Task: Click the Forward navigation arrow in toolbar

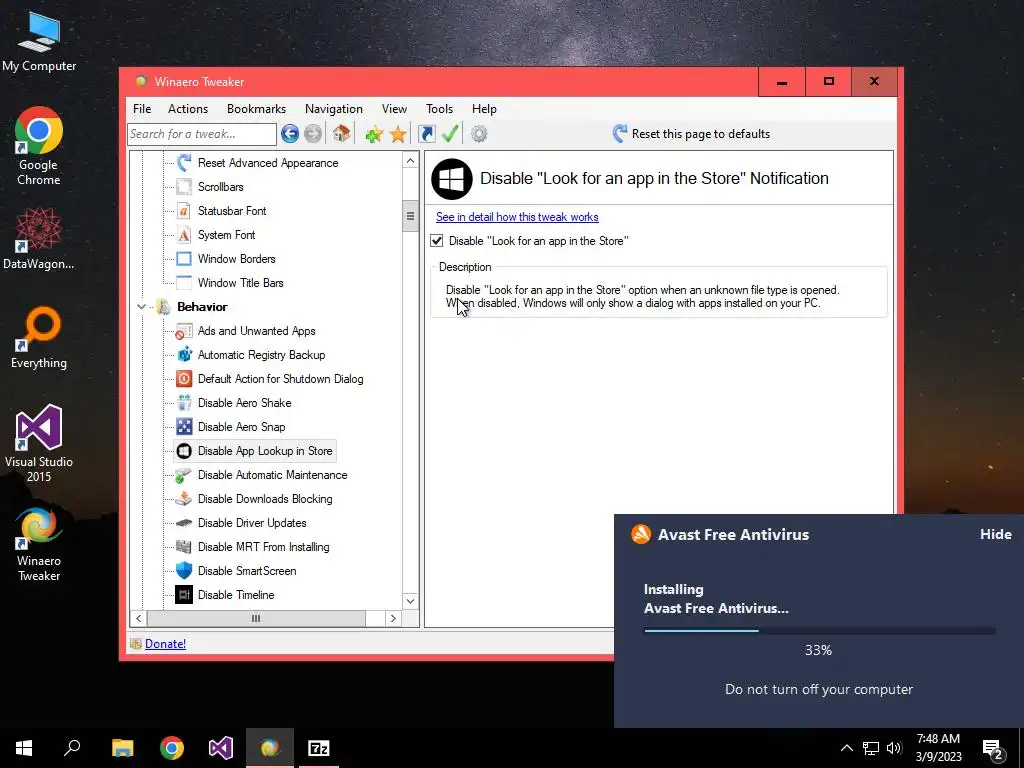Action: (x=313, y=134)
